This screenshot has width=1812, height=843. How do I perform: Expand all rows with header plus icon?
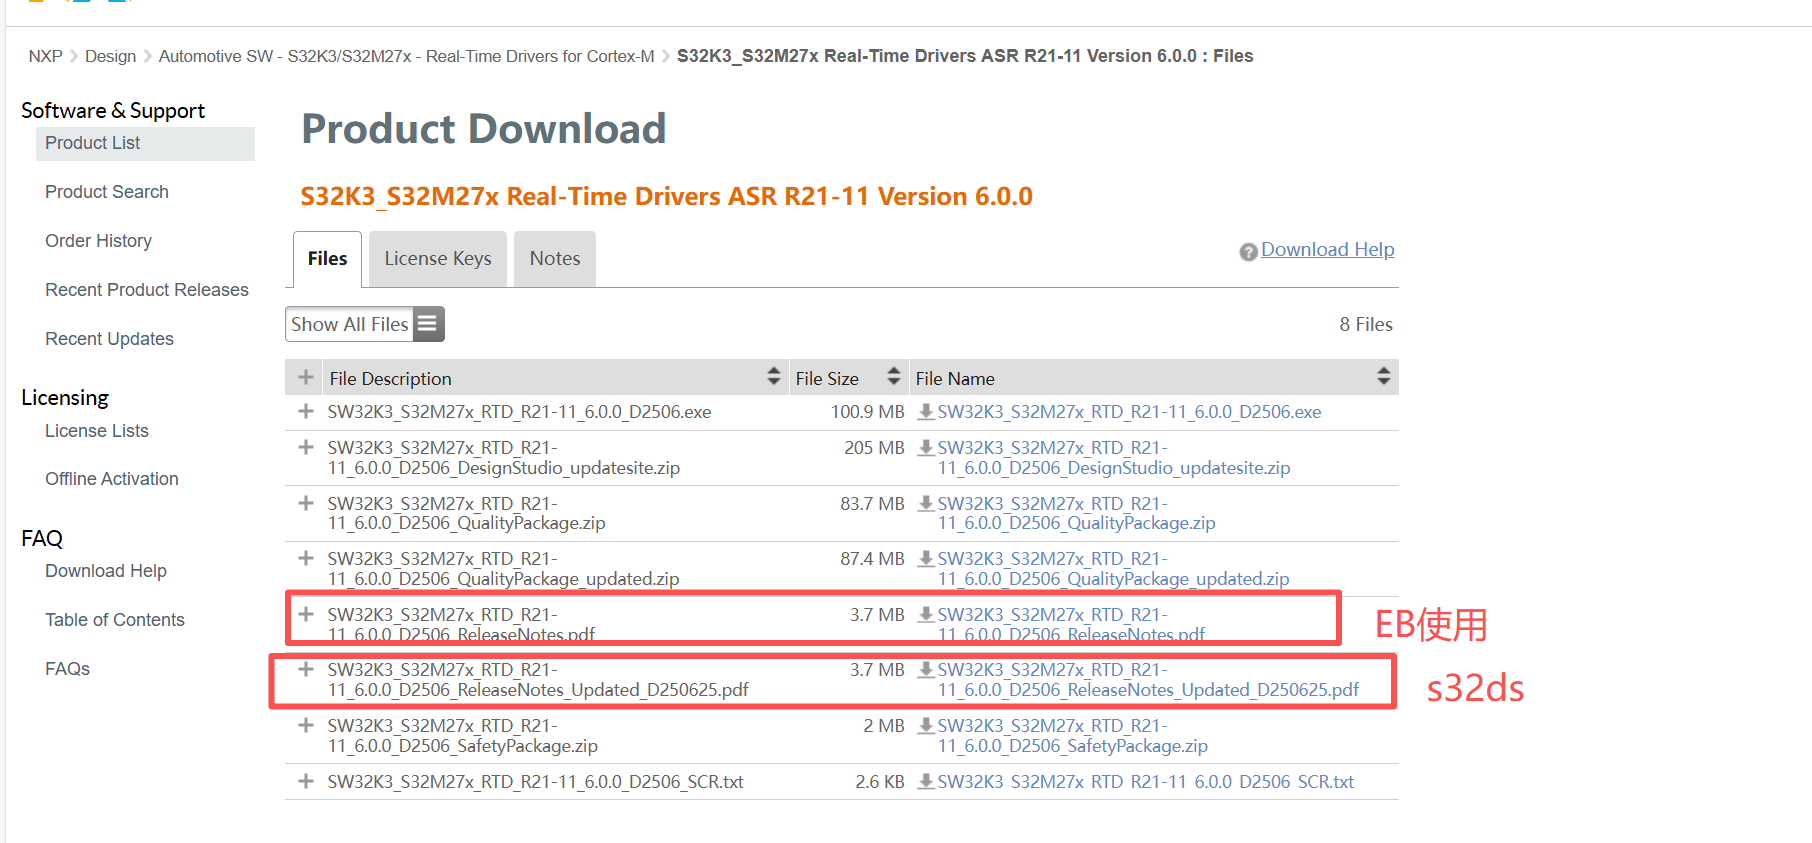coord(305,377)
